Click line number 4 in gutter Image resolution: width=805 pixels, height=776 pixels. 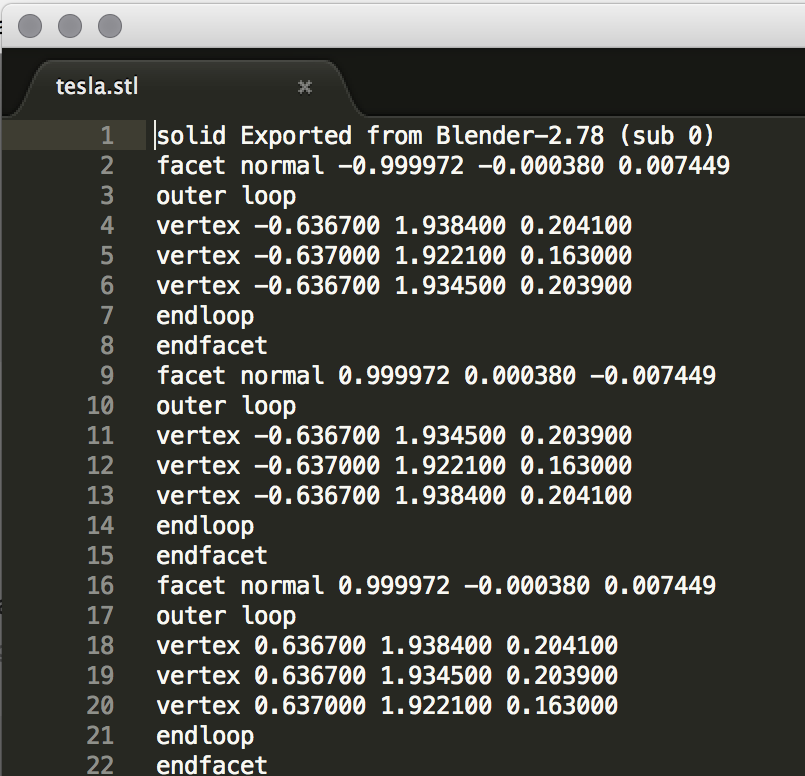pyautogui.click(x=107, y=226)
